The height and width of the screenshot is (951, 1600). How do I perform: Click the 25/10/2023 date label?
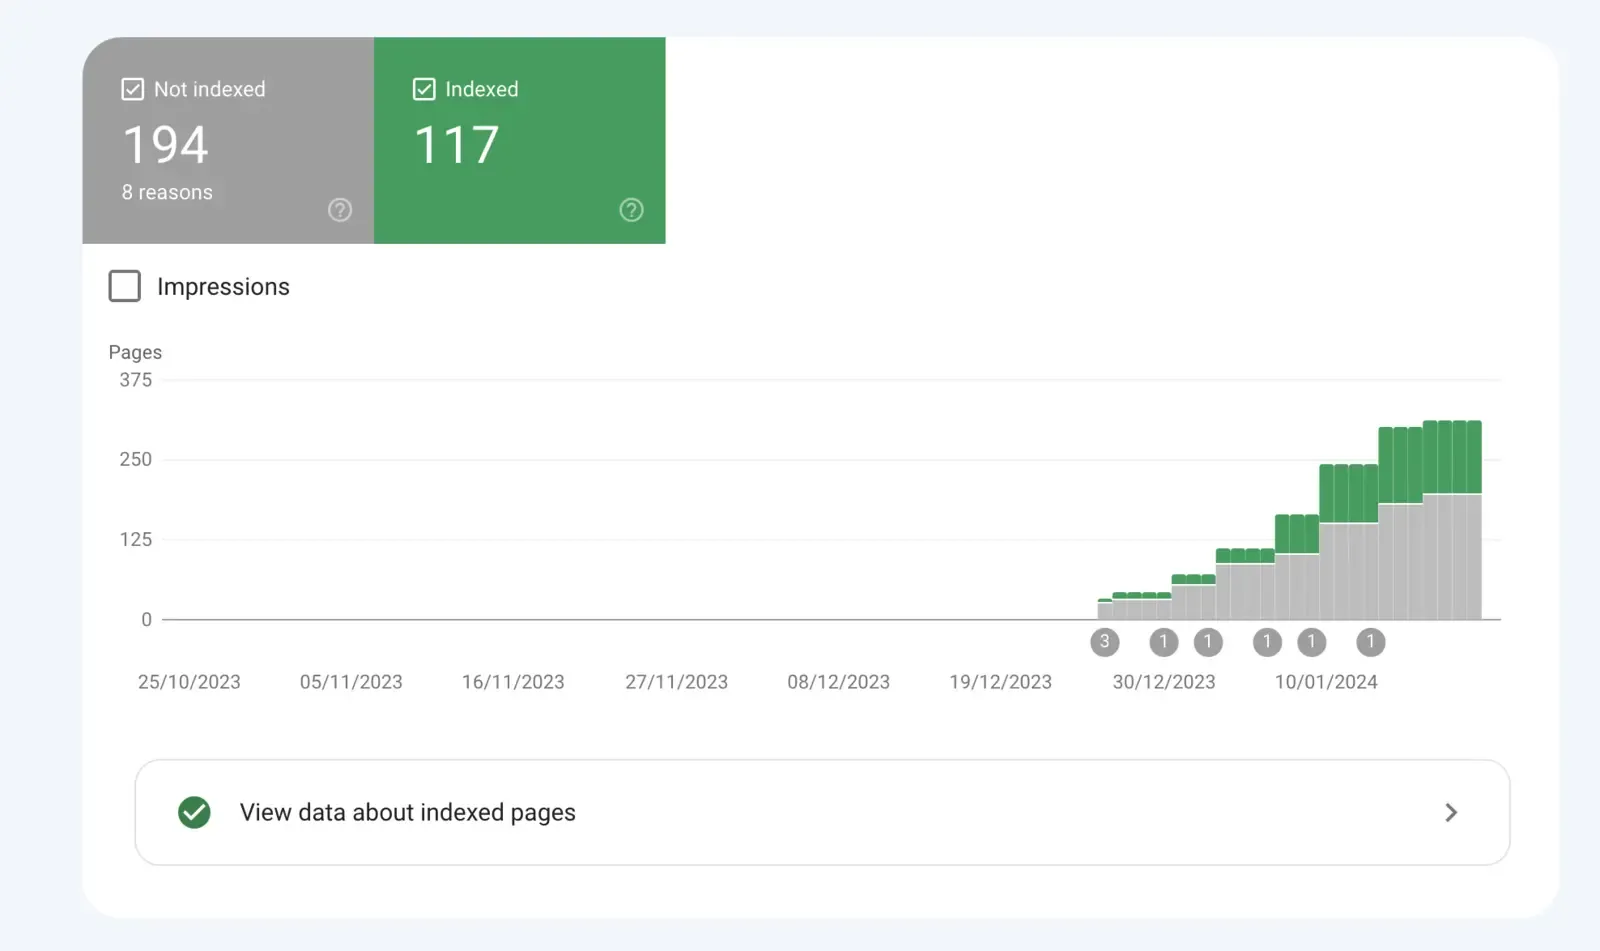click(x=189, y=682)
